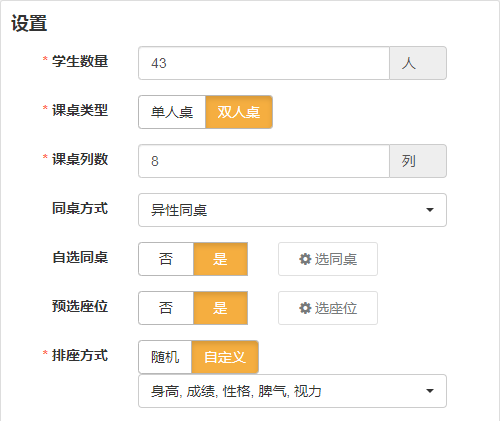Click the 列 unit addon label
Screen dimensions: 500x421
click(x=418, y=161)
